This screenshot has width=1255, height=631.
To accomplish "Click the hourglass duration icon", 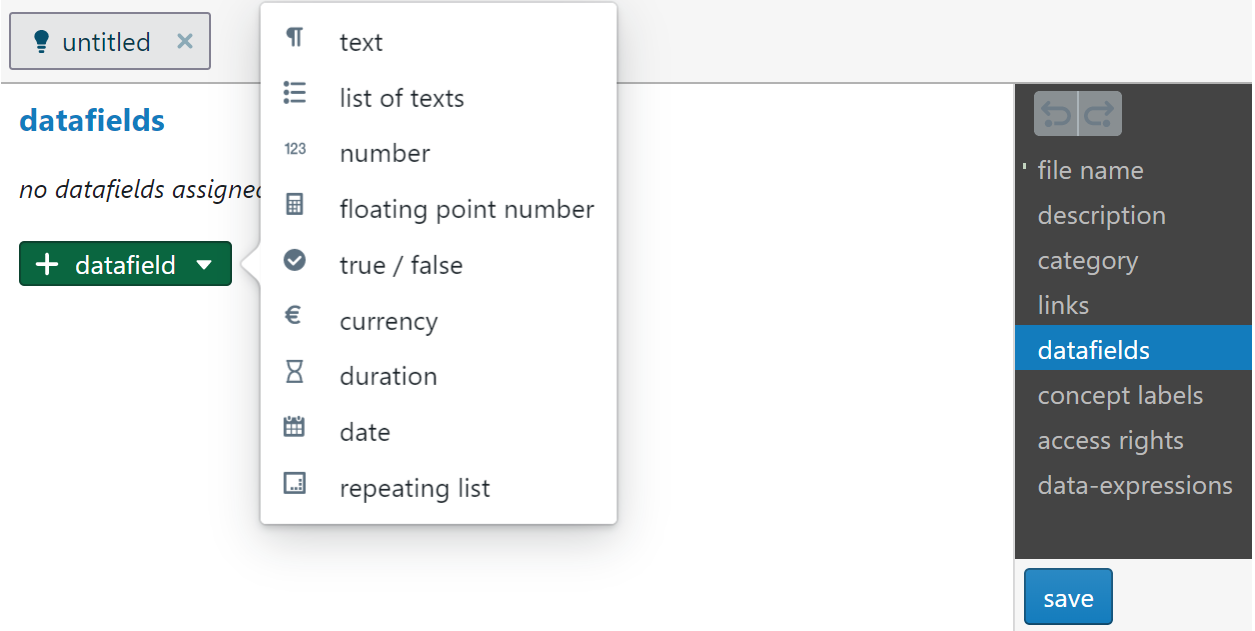I will coord(294,372).
